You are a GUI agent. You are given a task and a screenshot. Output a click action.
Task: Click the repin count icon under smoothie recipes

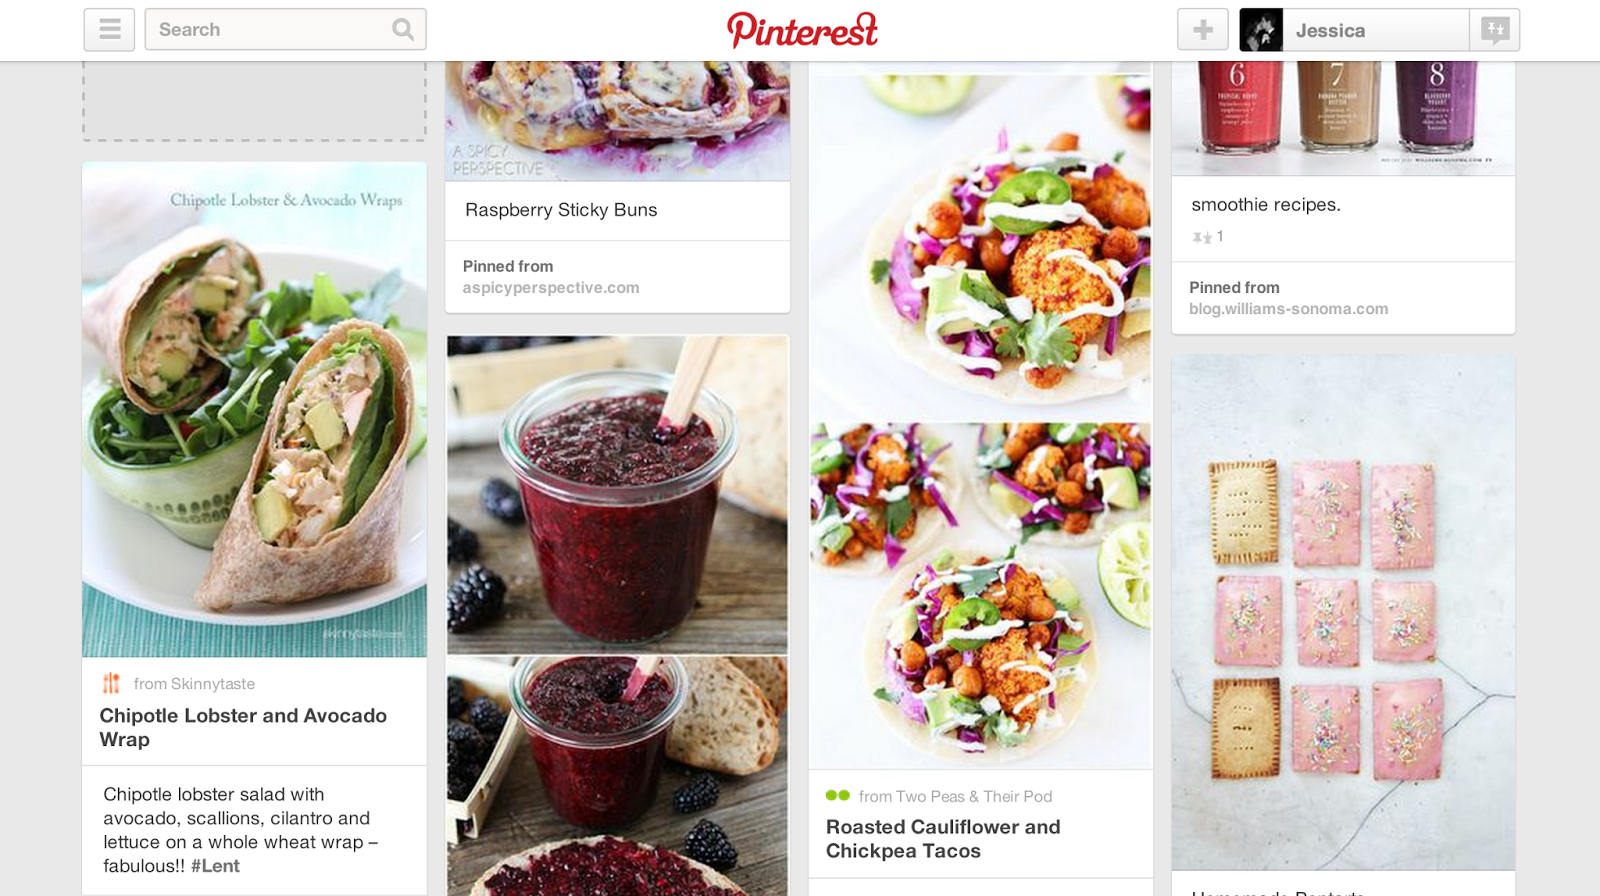tap(1202, 237)
